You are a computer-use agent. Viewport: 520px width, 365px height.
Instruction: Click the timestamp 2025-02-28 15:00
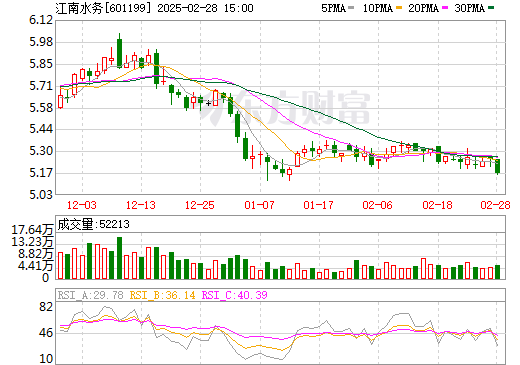coord(205,8)
